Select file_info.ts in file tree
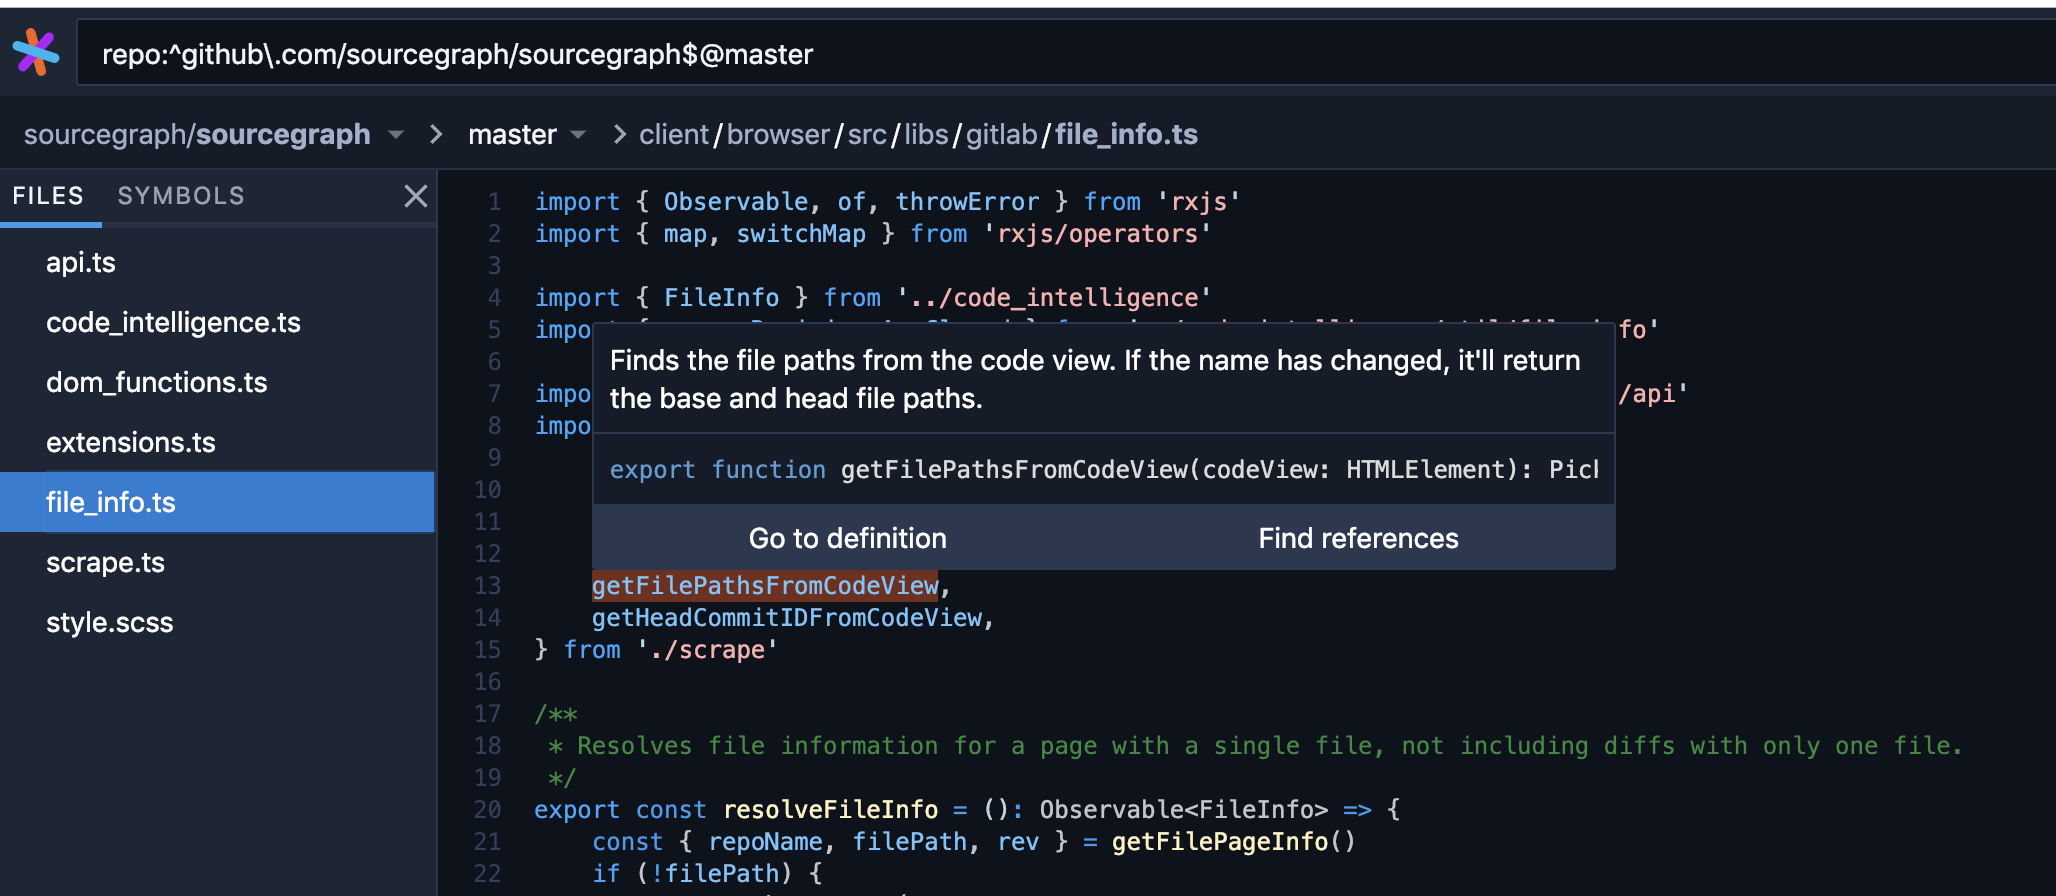Image resolution: width=2056 pixels, height=896 pixels. tap(218, 502)
